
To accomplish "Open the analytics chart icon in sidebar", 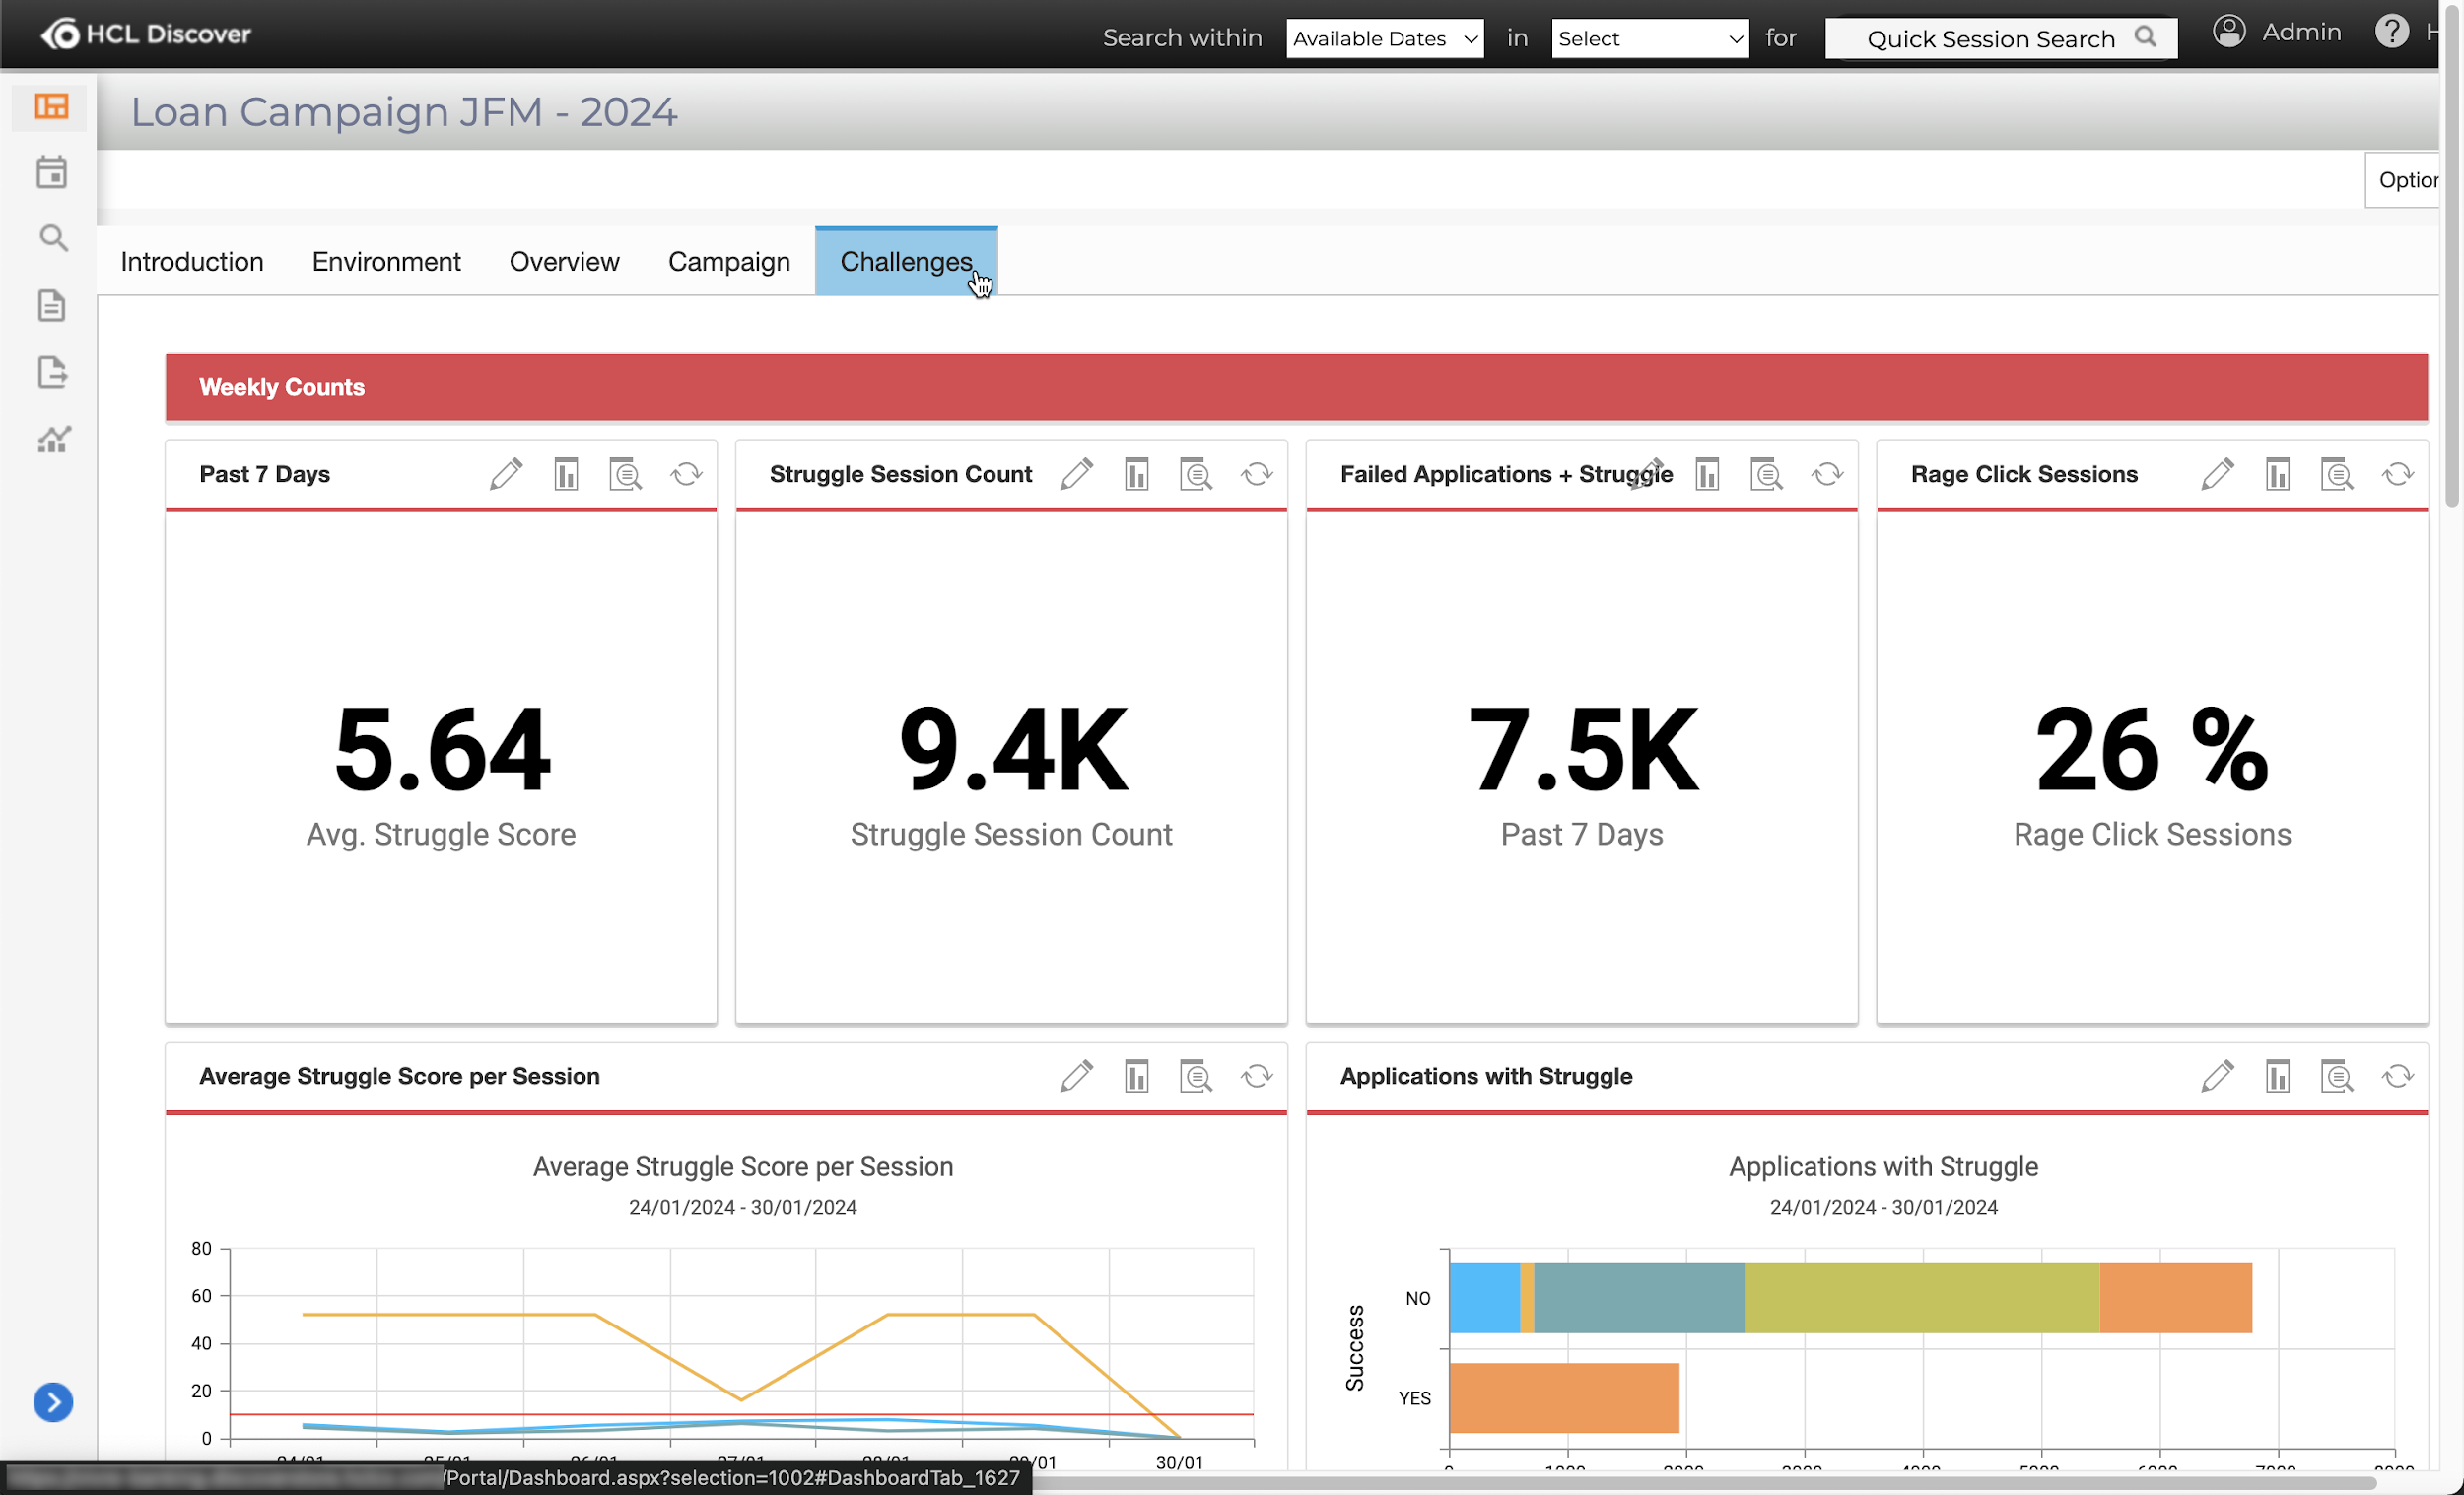I will (x=53, y=438).
